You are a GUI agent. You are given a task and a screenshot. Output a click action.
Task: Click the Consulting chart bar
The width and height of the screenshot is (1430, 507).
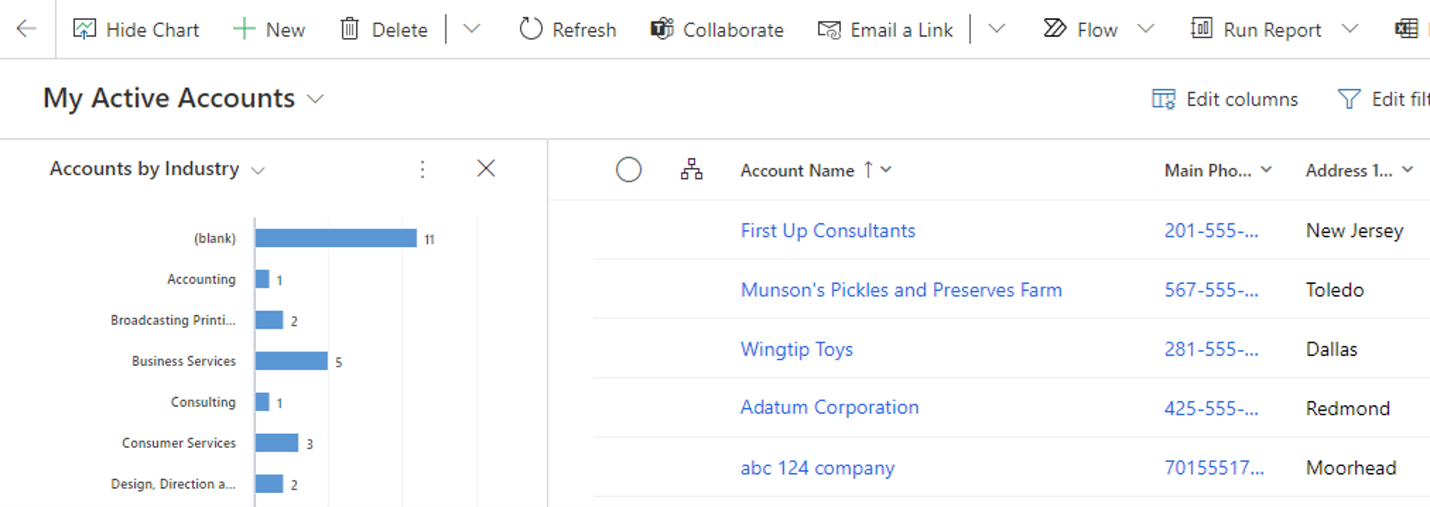pyautogui.click(x=262, y=402)
